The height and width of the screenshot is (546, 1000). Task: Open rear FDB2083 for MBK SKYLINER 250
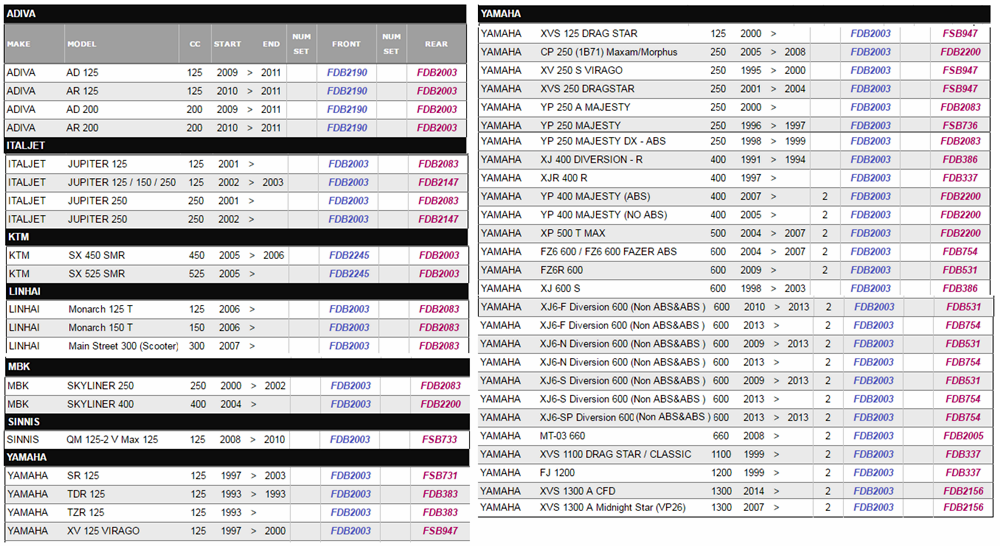point(440,386)
